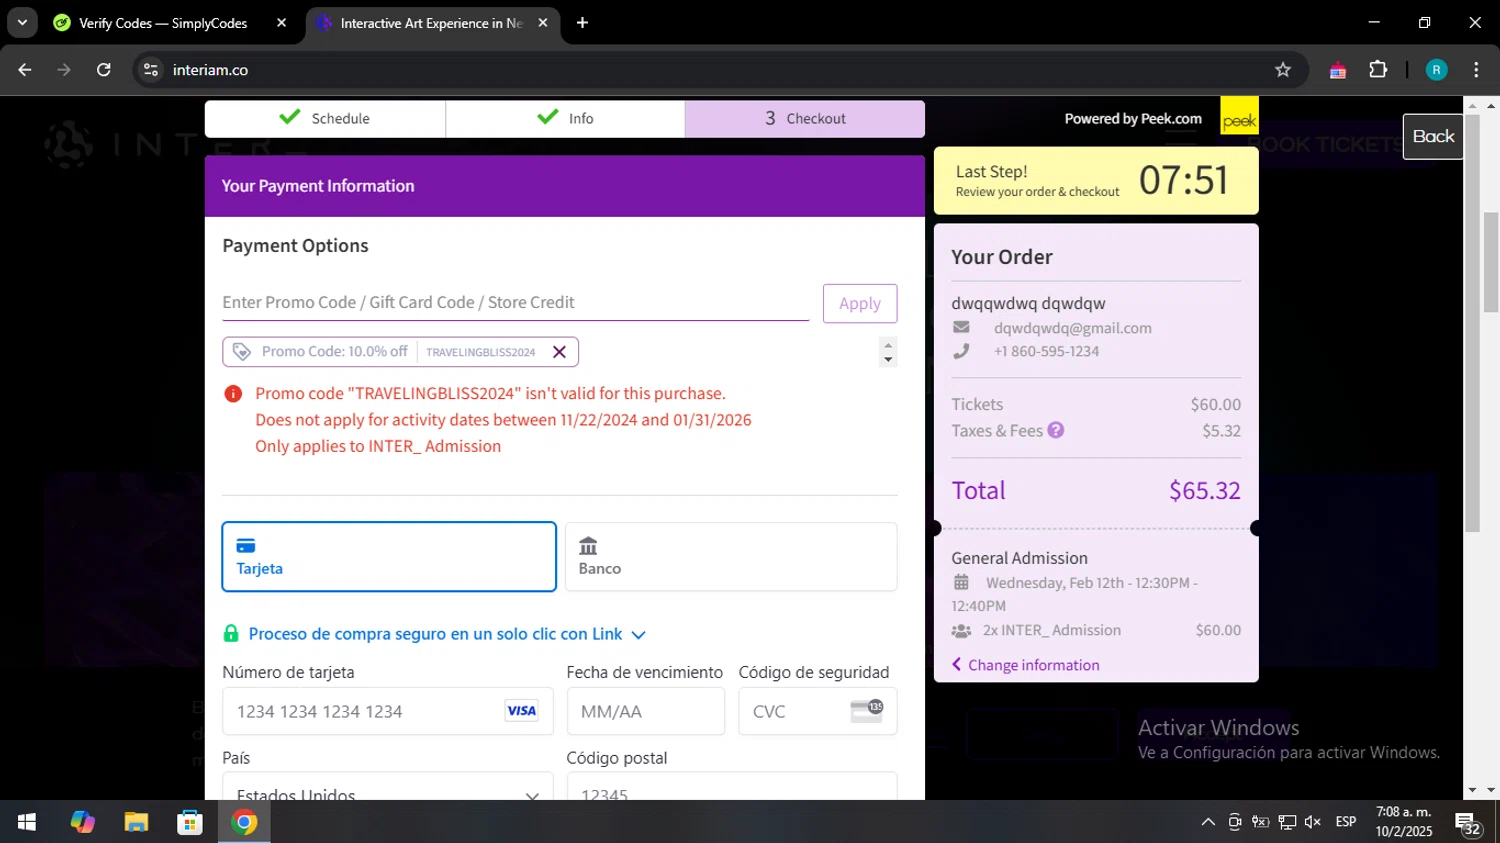Remove the TRAVELINGBLISS2024 promo code tag
This screenshot has width=1500, height=843.
[559, 352]
